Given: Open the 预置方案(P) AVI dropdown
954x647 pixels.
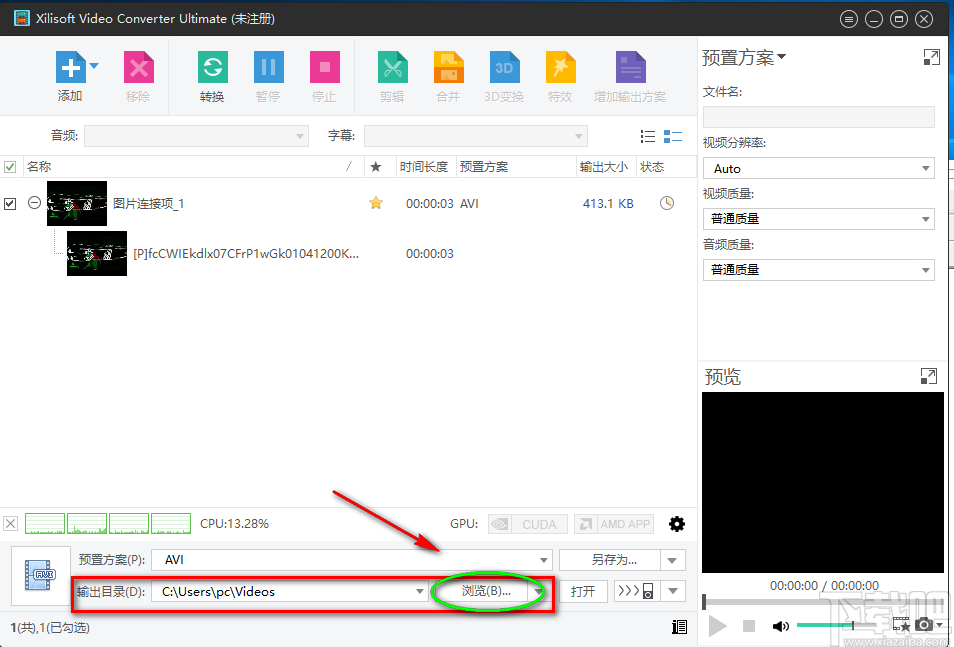Looking at the screenshot, I should click(352, 560).
